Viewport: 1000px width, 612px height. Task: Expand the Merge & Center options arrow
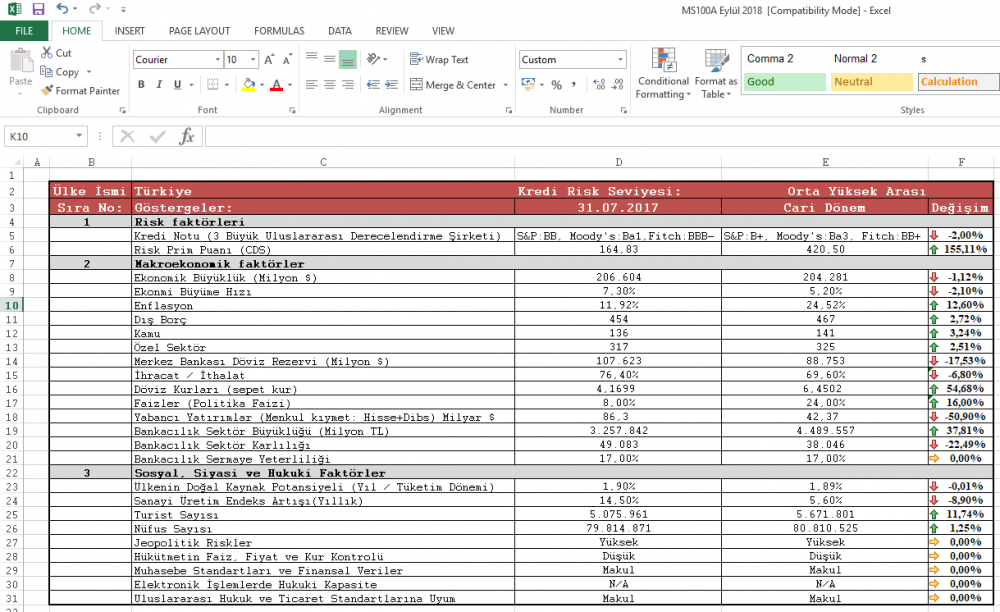point(506,85)
